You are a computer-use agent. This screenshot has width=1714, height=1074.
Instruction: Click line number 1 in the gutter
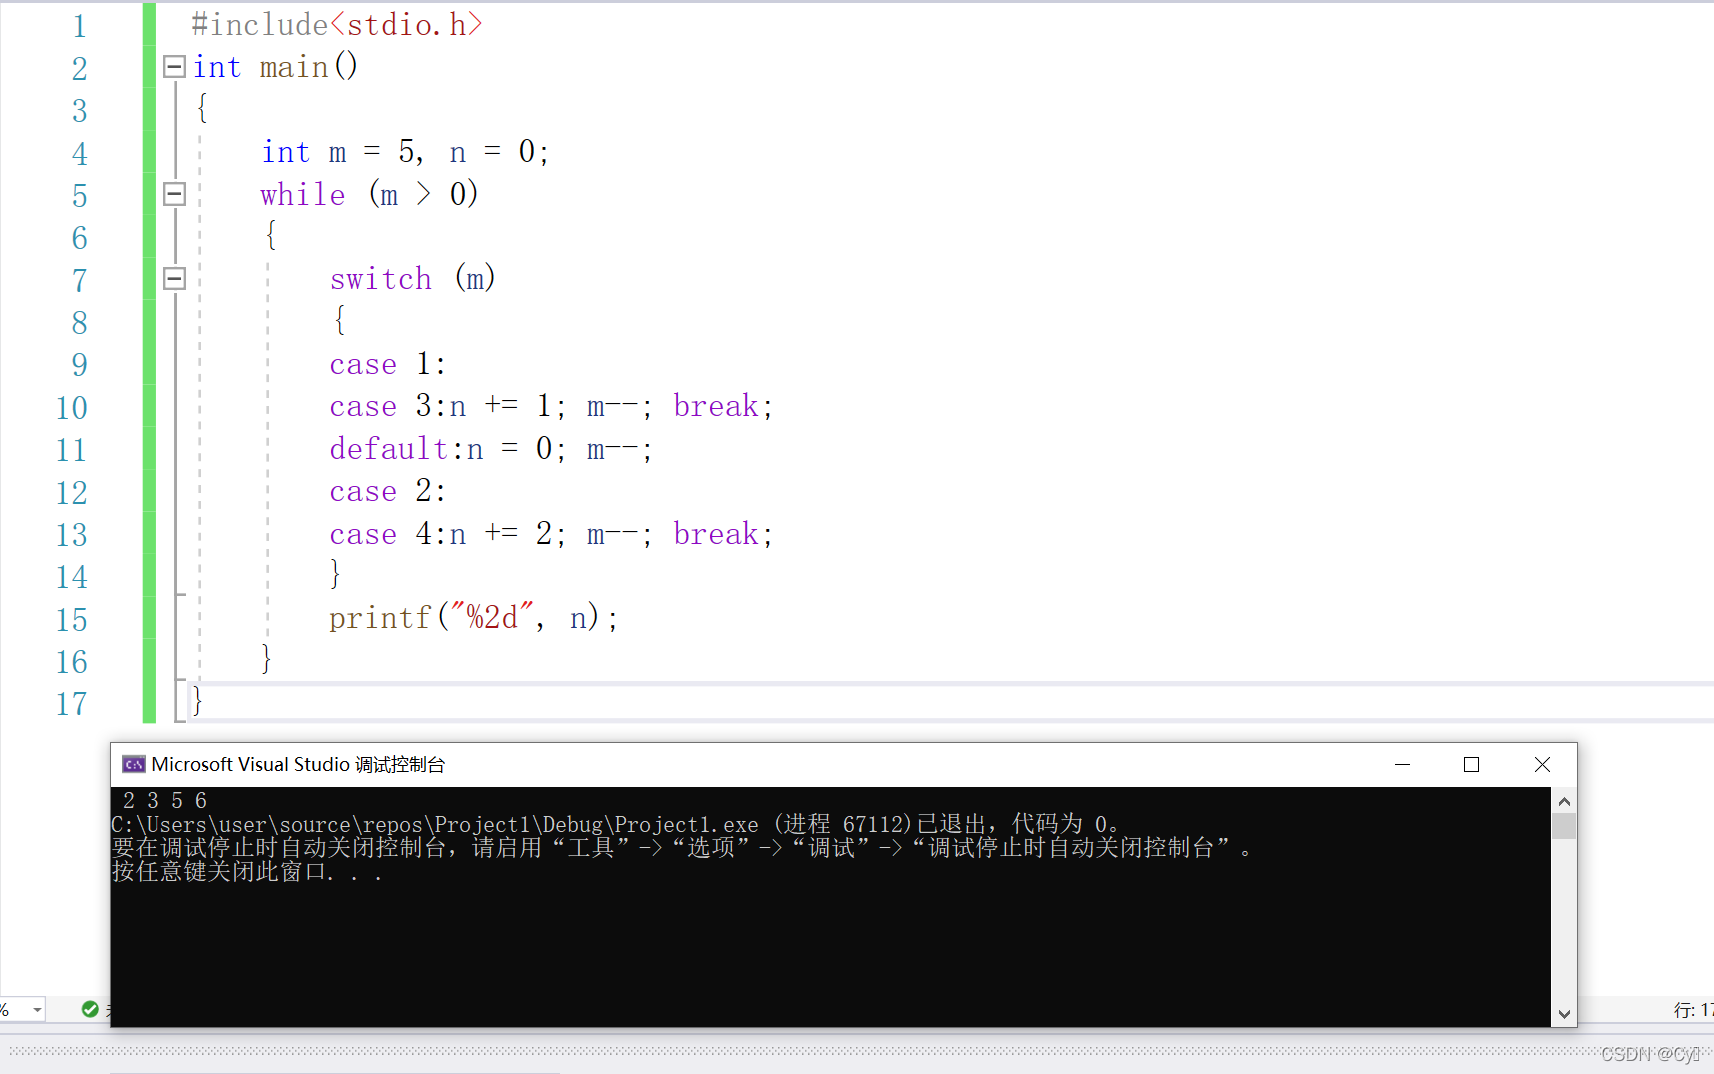[79, 26]
